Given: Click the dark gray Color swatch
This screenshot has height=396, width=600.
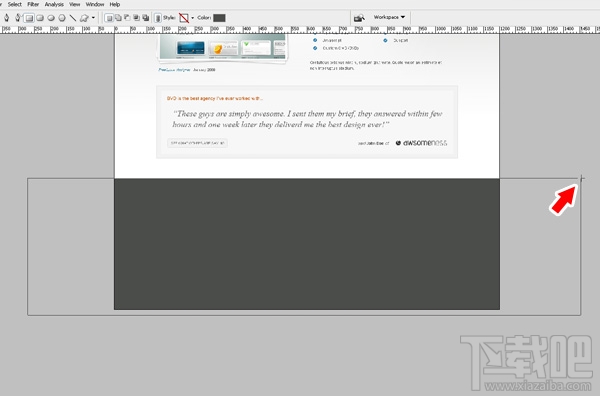Looking at the screenshot, I should (219, 18).
